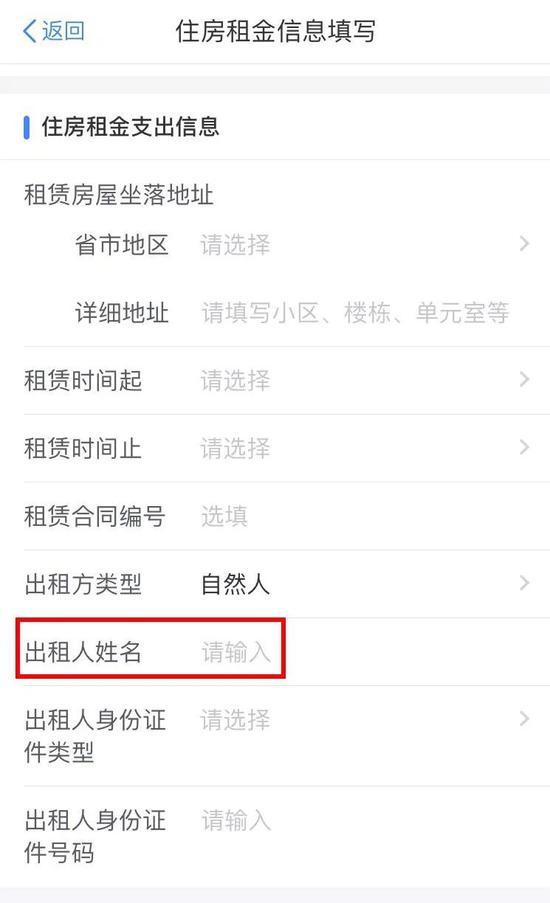Tap 出租人姓名 label text

click(83, 652)
